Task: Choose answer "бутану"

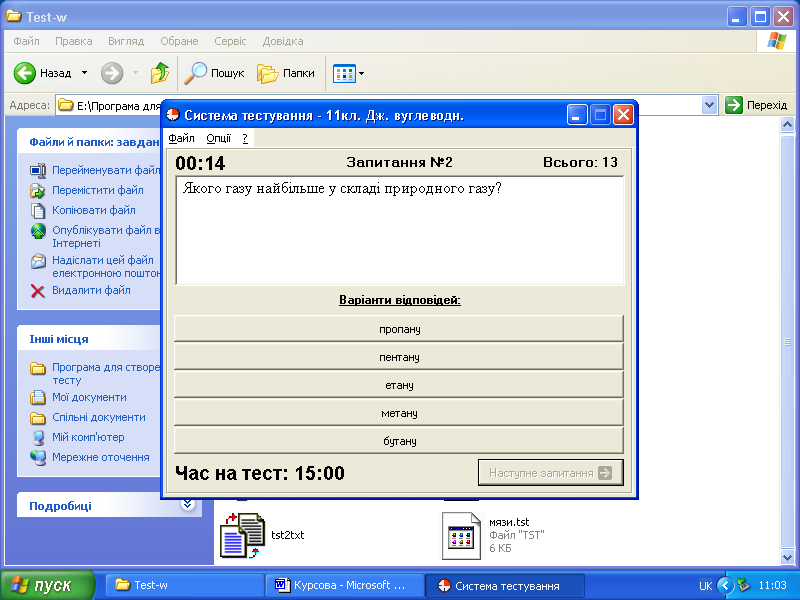Action: 398,440
